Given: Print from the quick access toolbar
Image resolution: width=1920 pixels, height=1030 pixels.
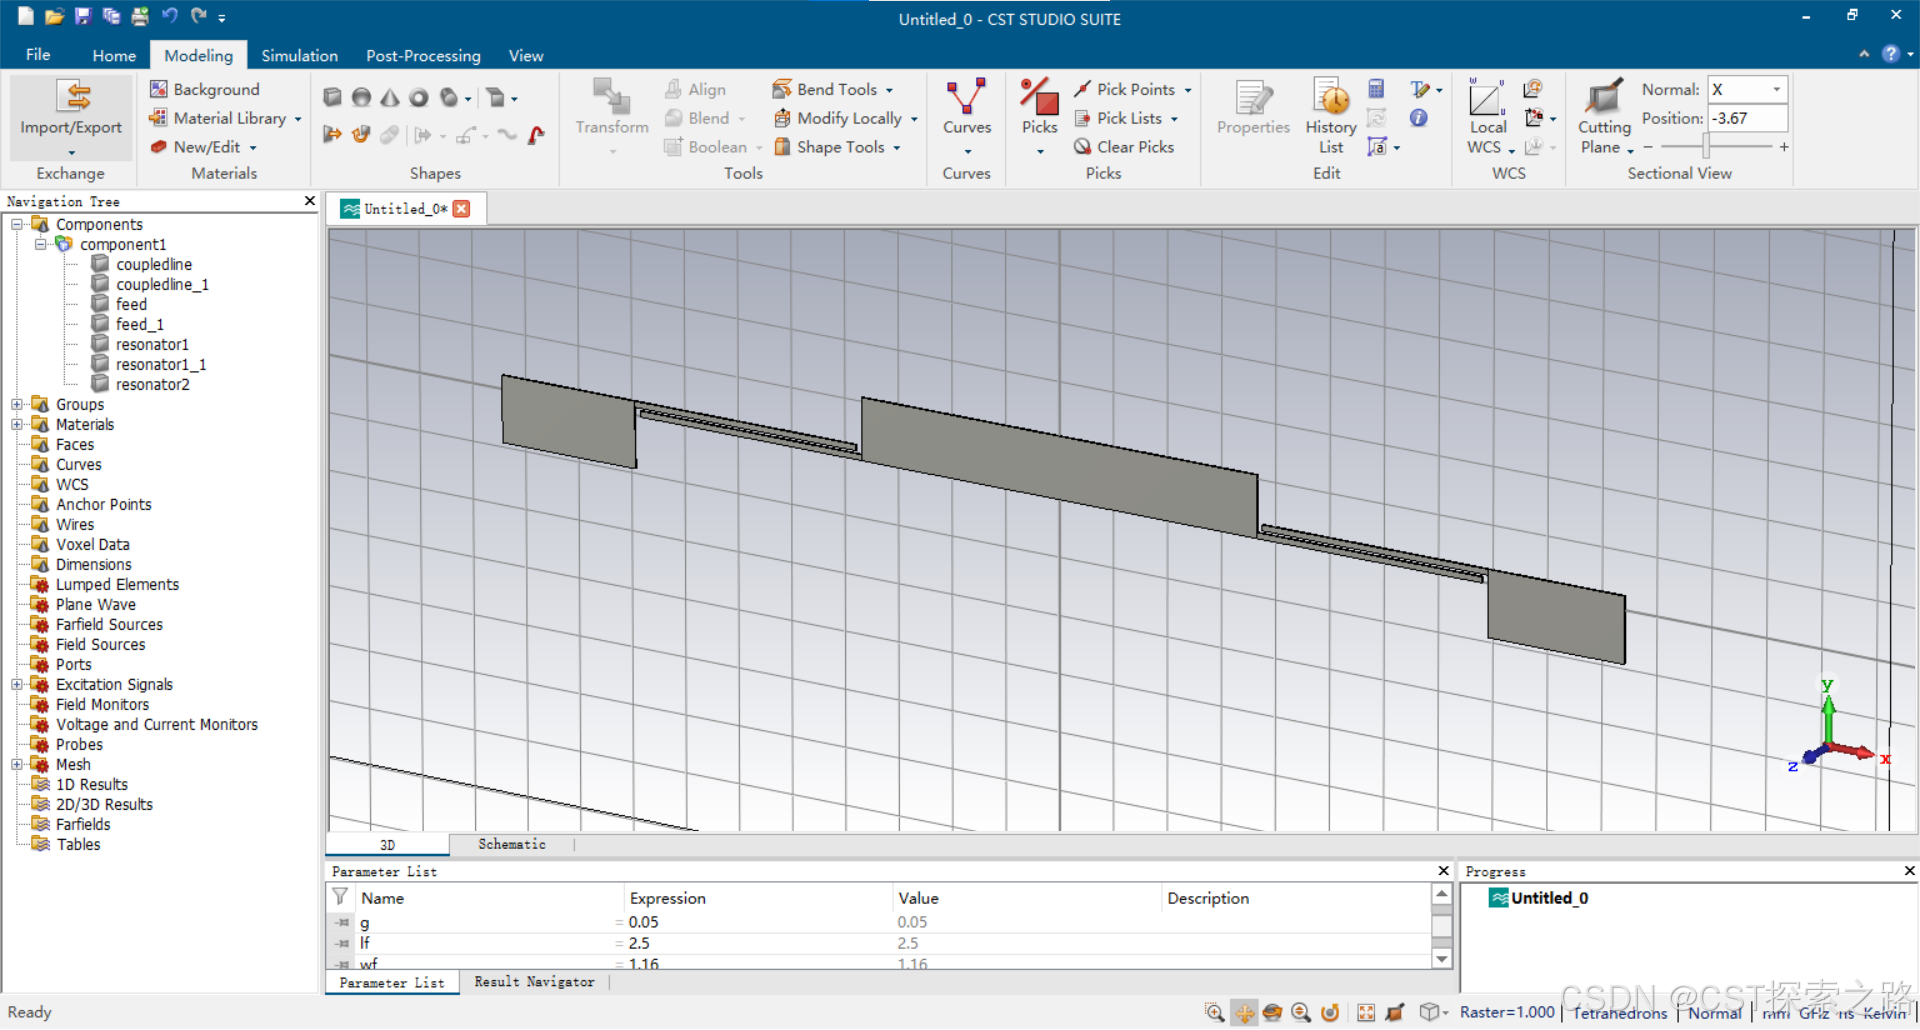Looking at the screenshot, I should tap(140, 16).
